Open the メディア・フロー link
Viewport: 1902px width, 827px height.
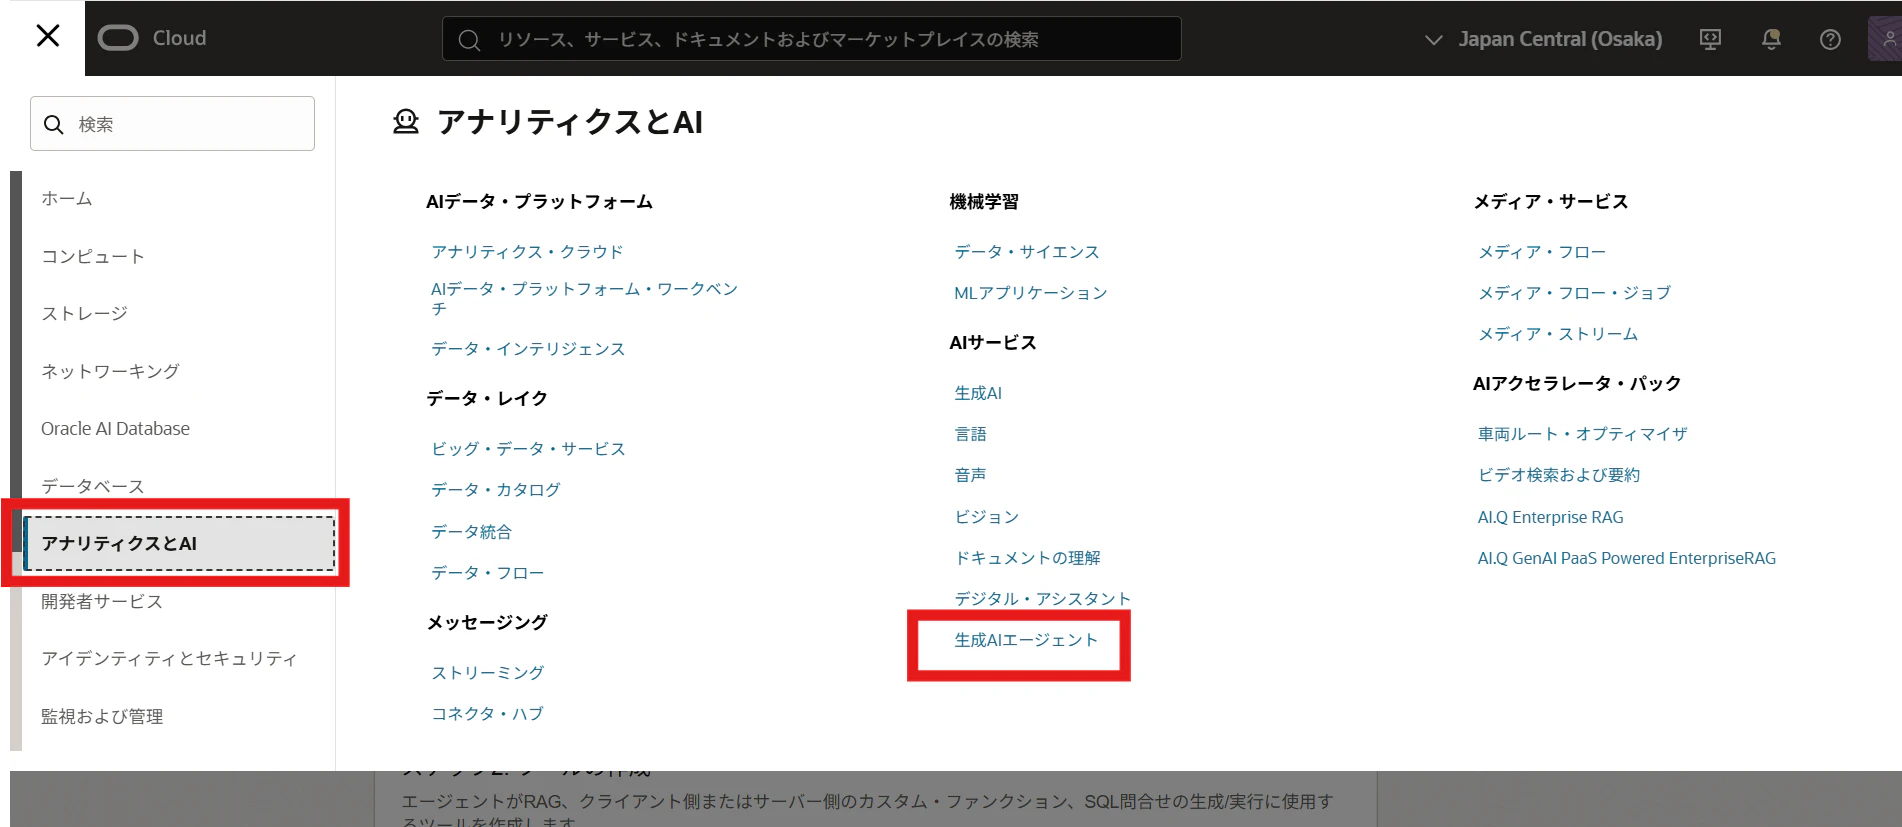pos(1542,252)
